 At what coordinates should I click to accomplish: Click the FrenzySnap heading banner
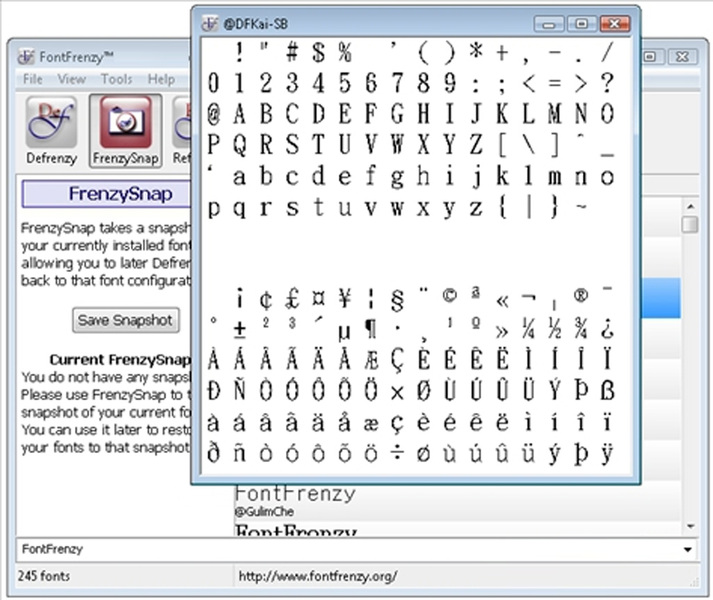click(x=107, y=194)
